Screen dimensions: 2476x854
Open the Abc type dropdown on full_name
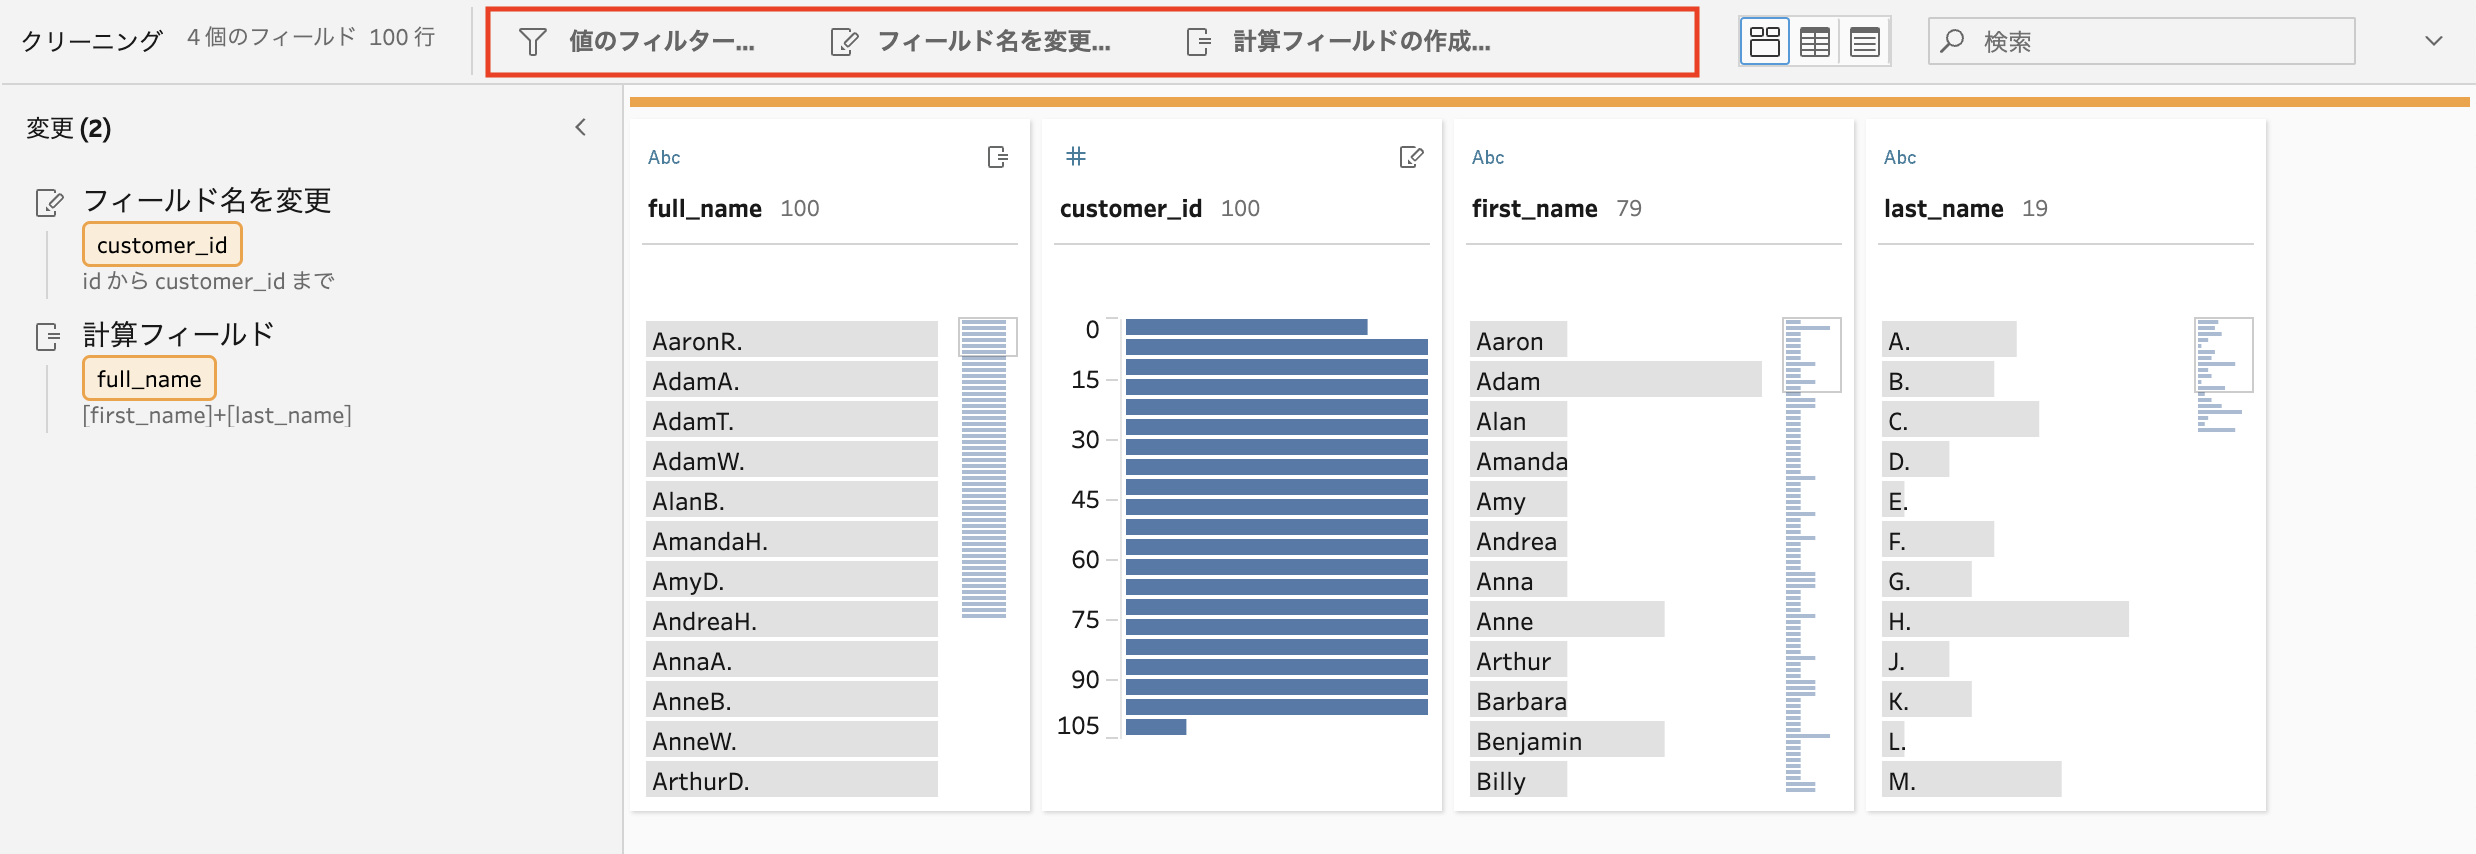[664, 157]
